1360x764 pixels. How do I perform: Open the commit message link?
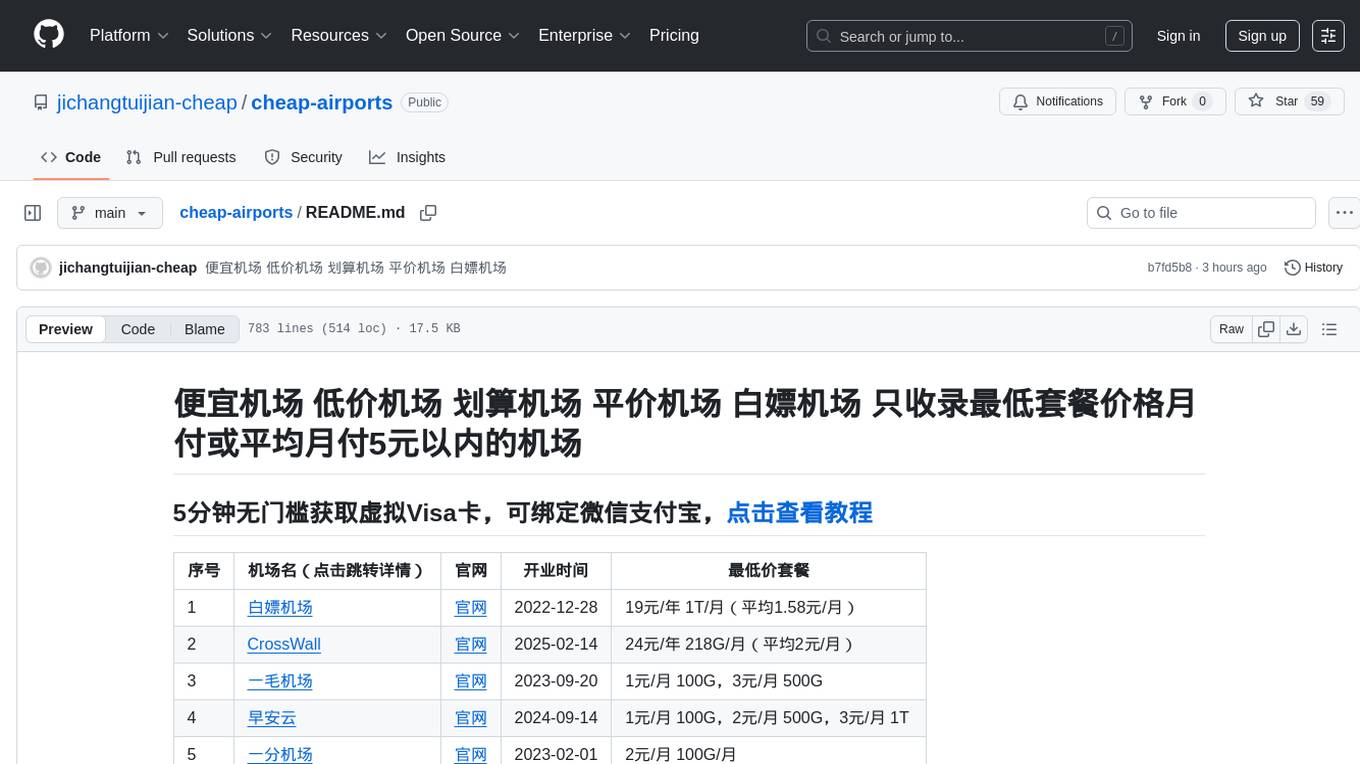[x=355, y=268]
